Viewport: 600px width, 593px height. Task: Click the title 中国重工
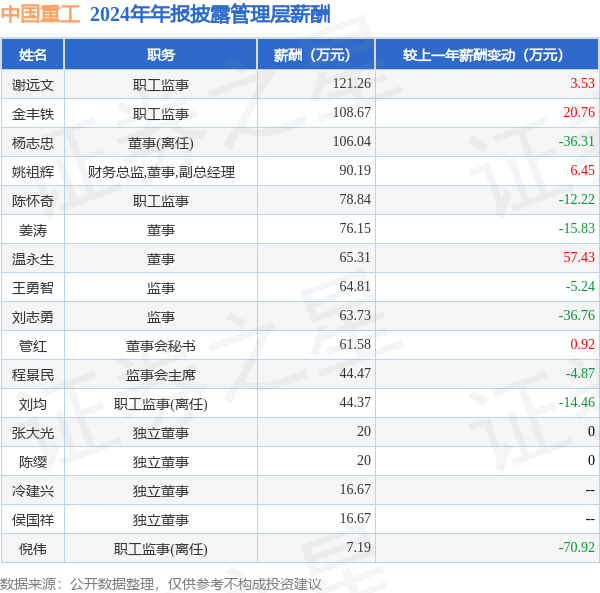pyautogui.click(x=41, y=14)
